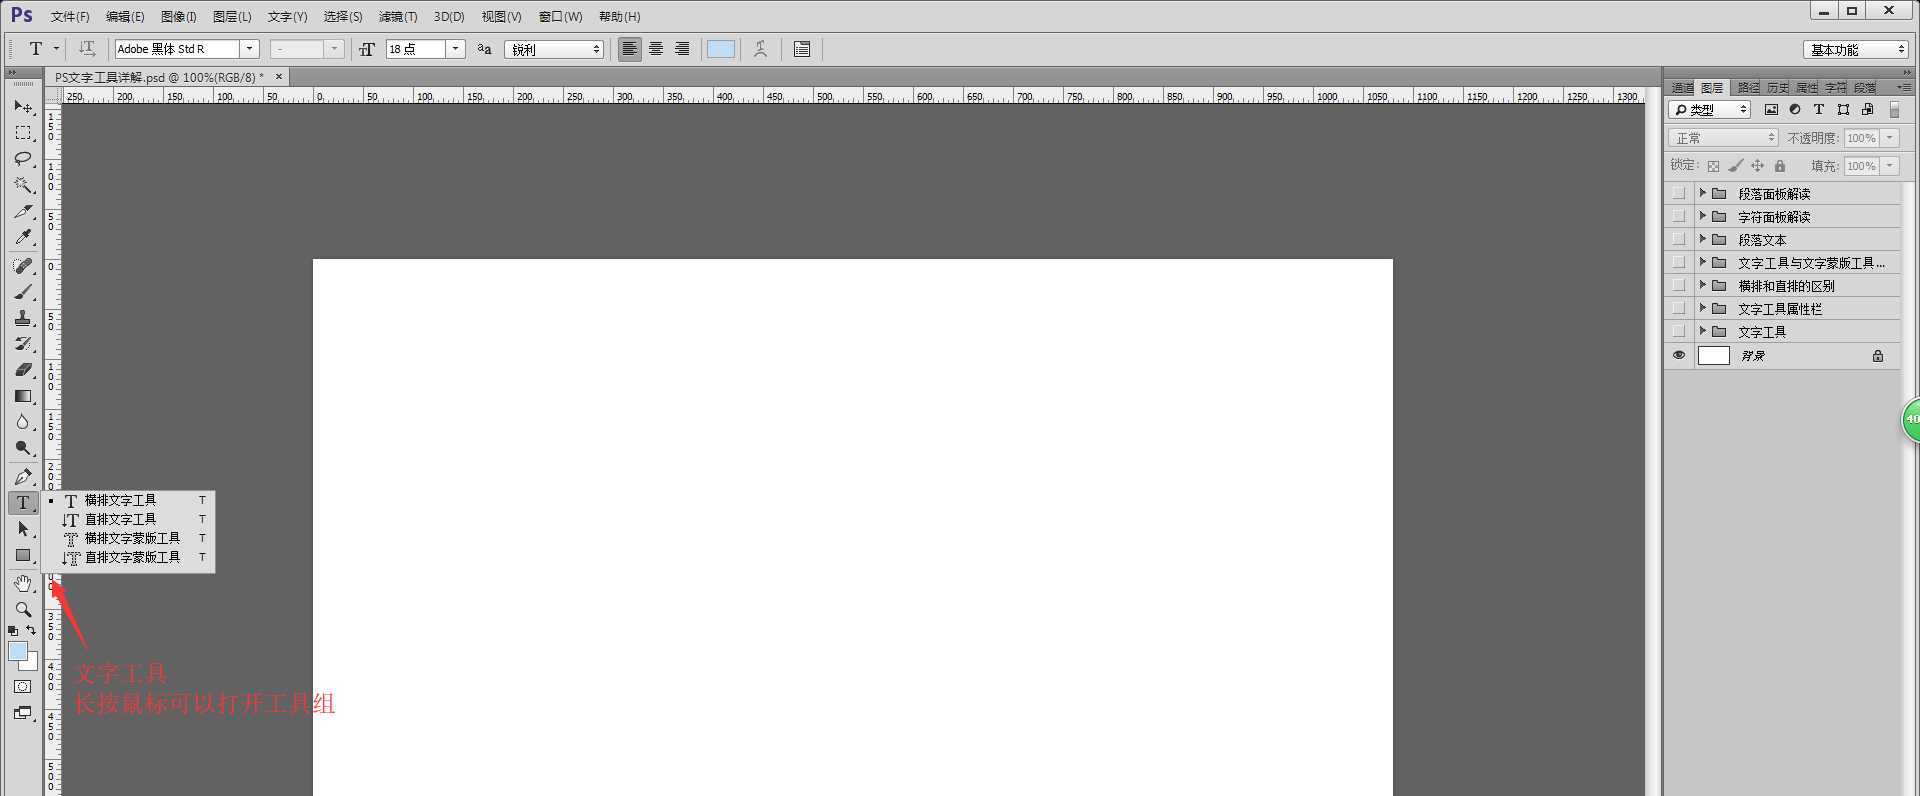
Task: Click the create warped text icon
Action: click(x=760, y=49)
